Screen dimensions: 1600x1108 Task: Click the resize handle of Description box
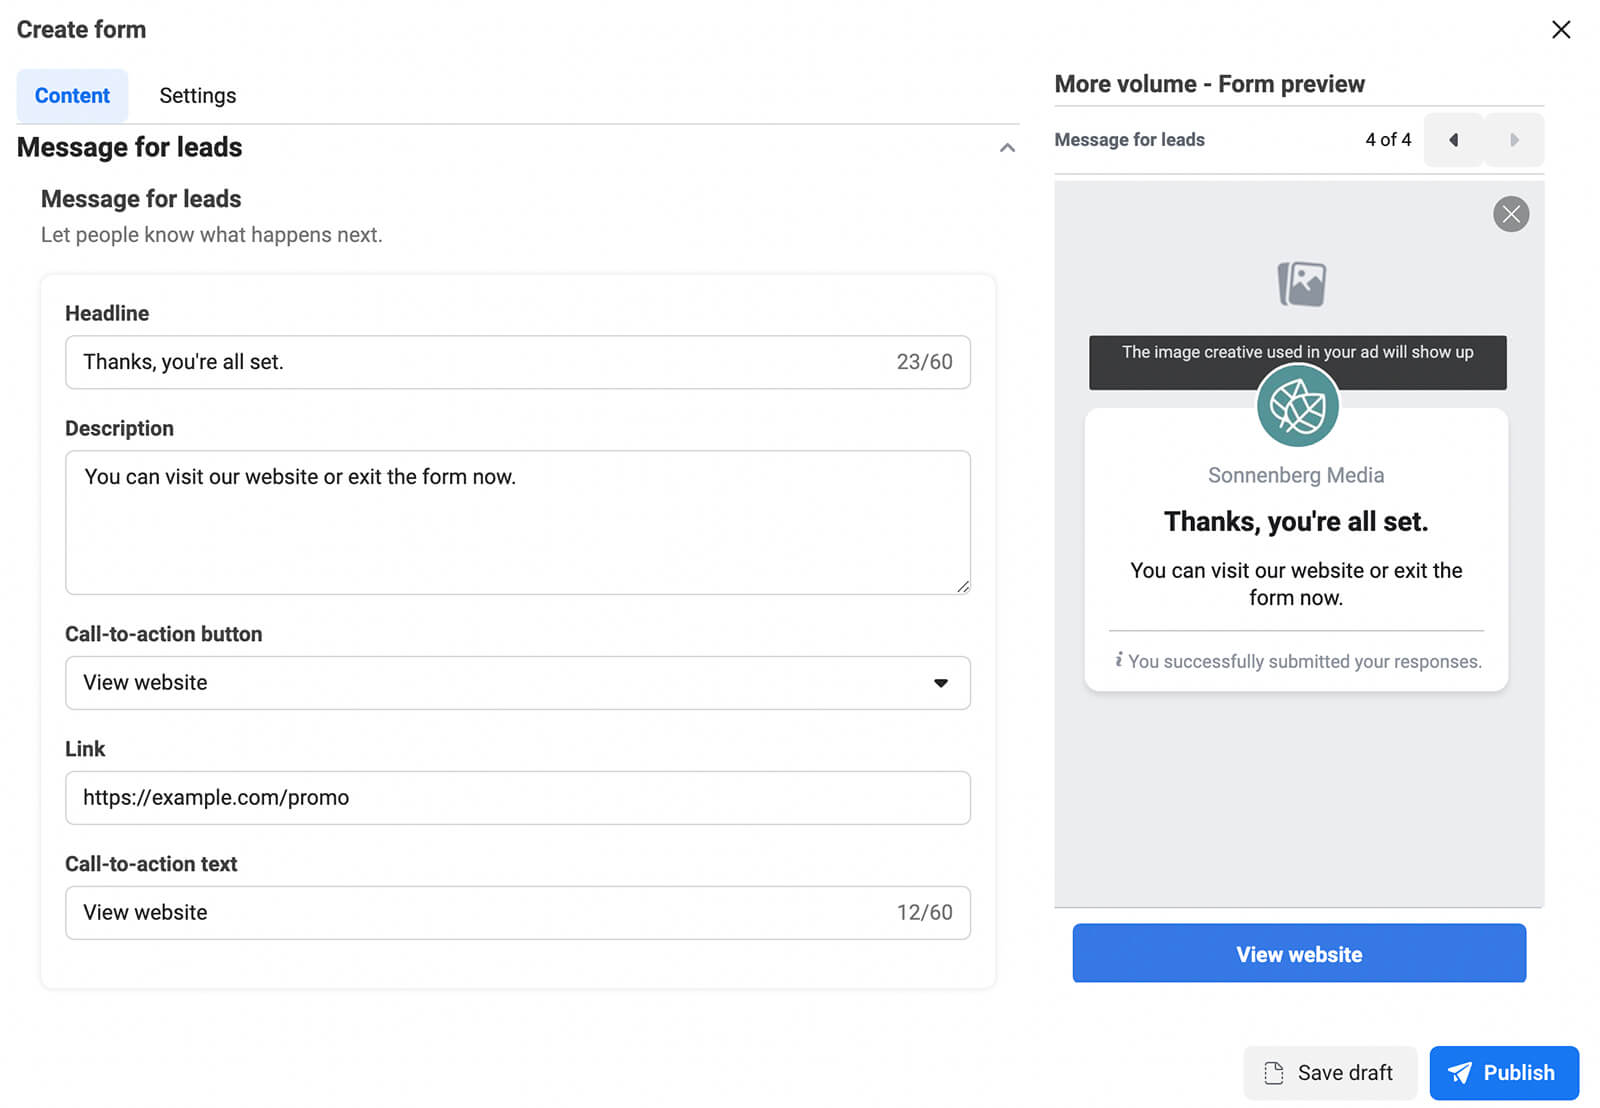[962, 587]
